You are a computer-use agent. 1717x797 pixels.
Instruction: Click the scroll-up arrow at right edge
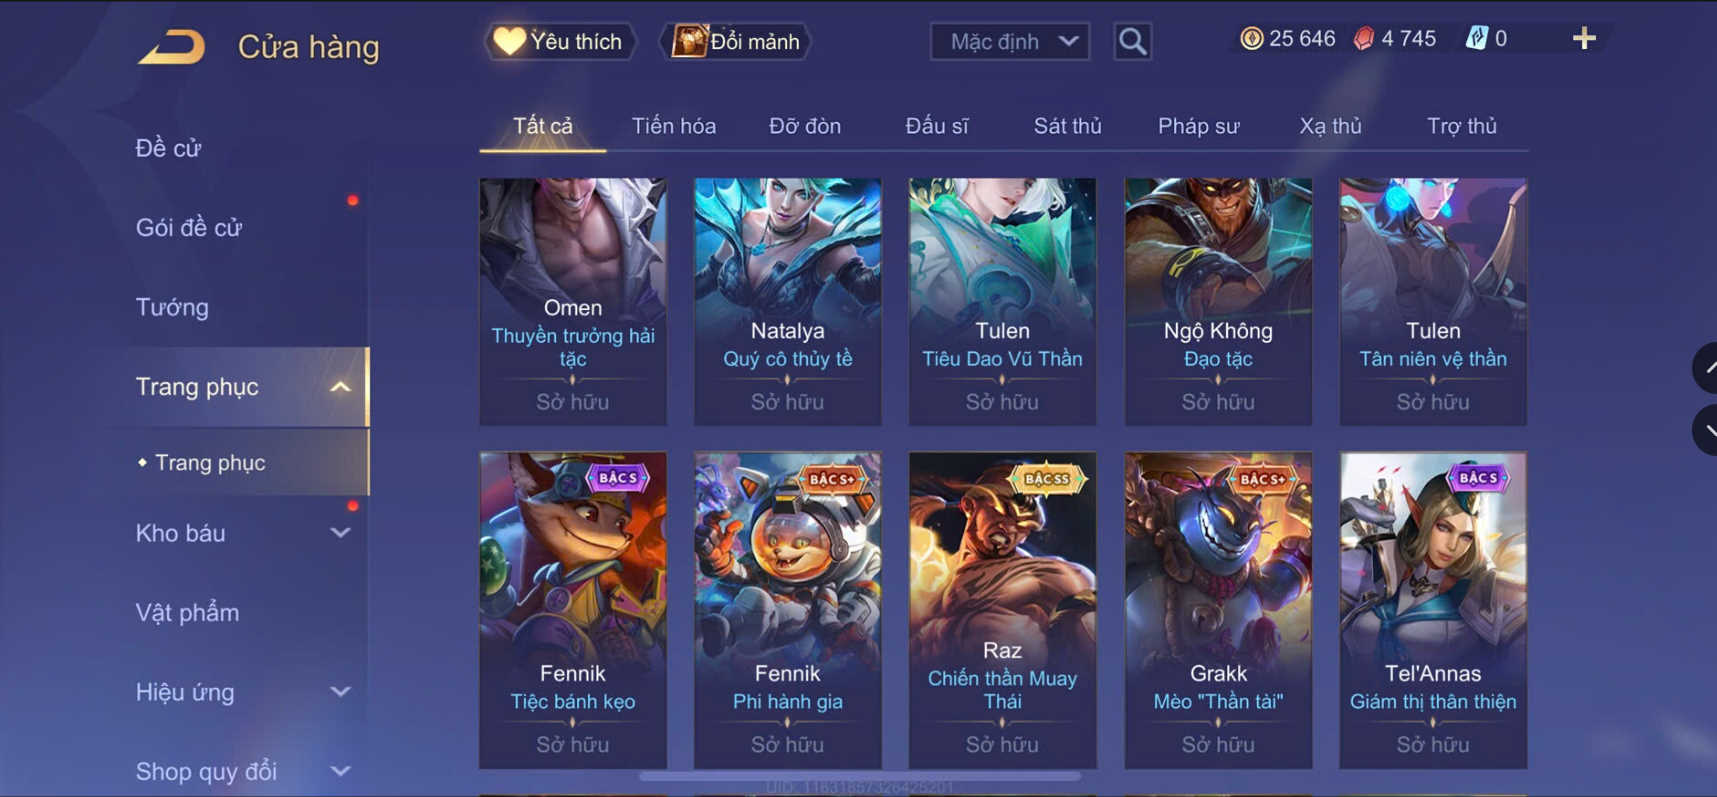point(1706,368)
